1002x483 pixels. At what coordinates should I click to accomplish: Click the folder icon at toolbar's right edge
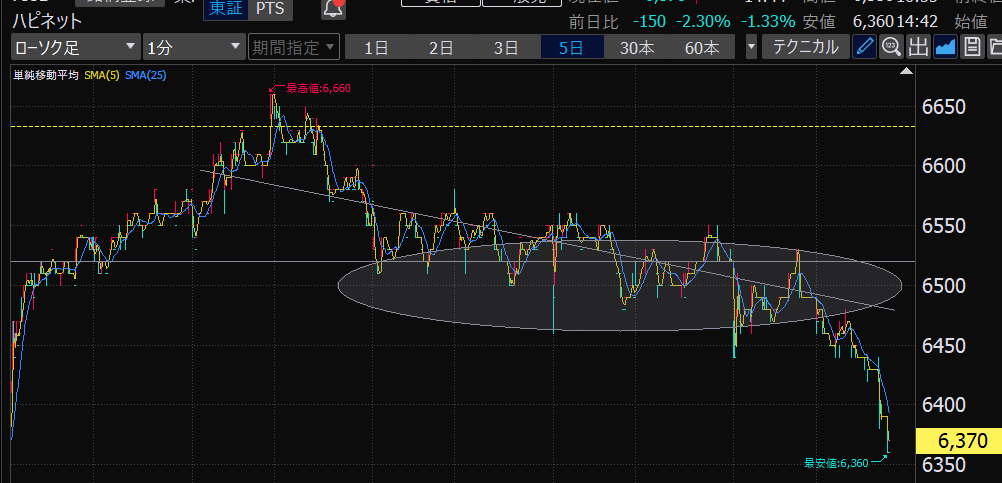click(x=994, y=47)
